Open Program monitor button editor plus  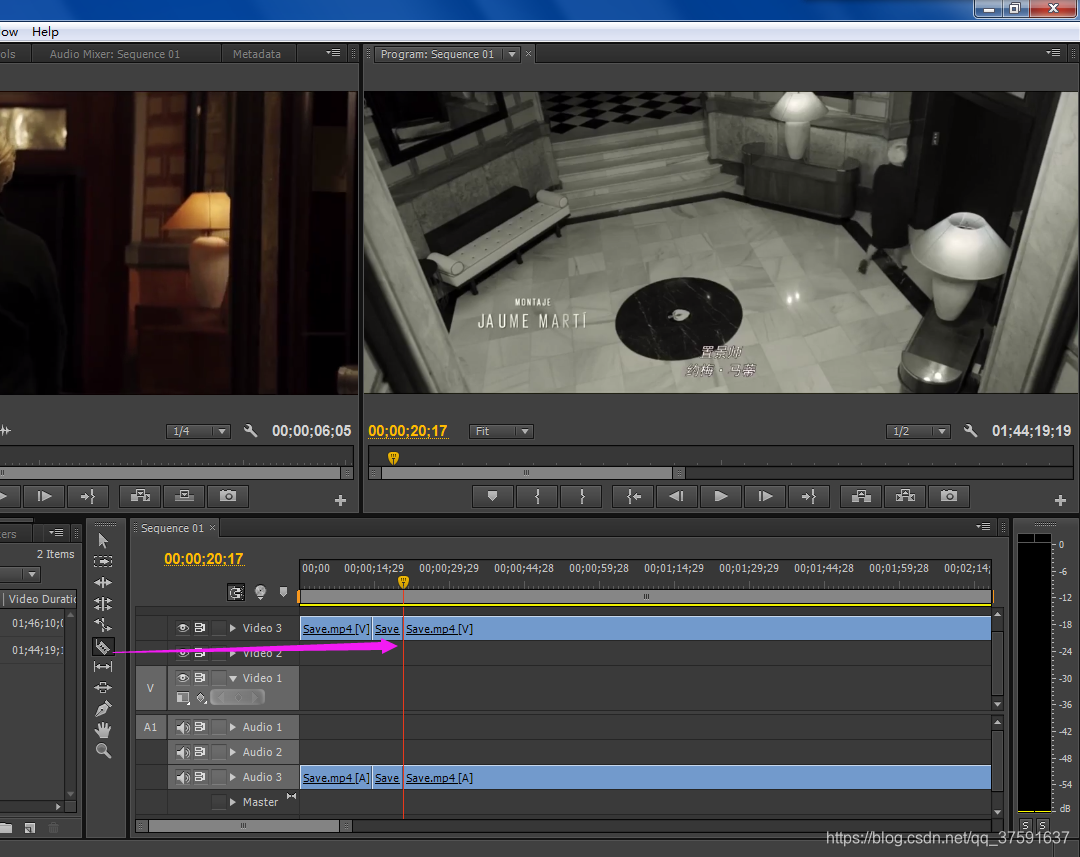tap(1060, 500)
